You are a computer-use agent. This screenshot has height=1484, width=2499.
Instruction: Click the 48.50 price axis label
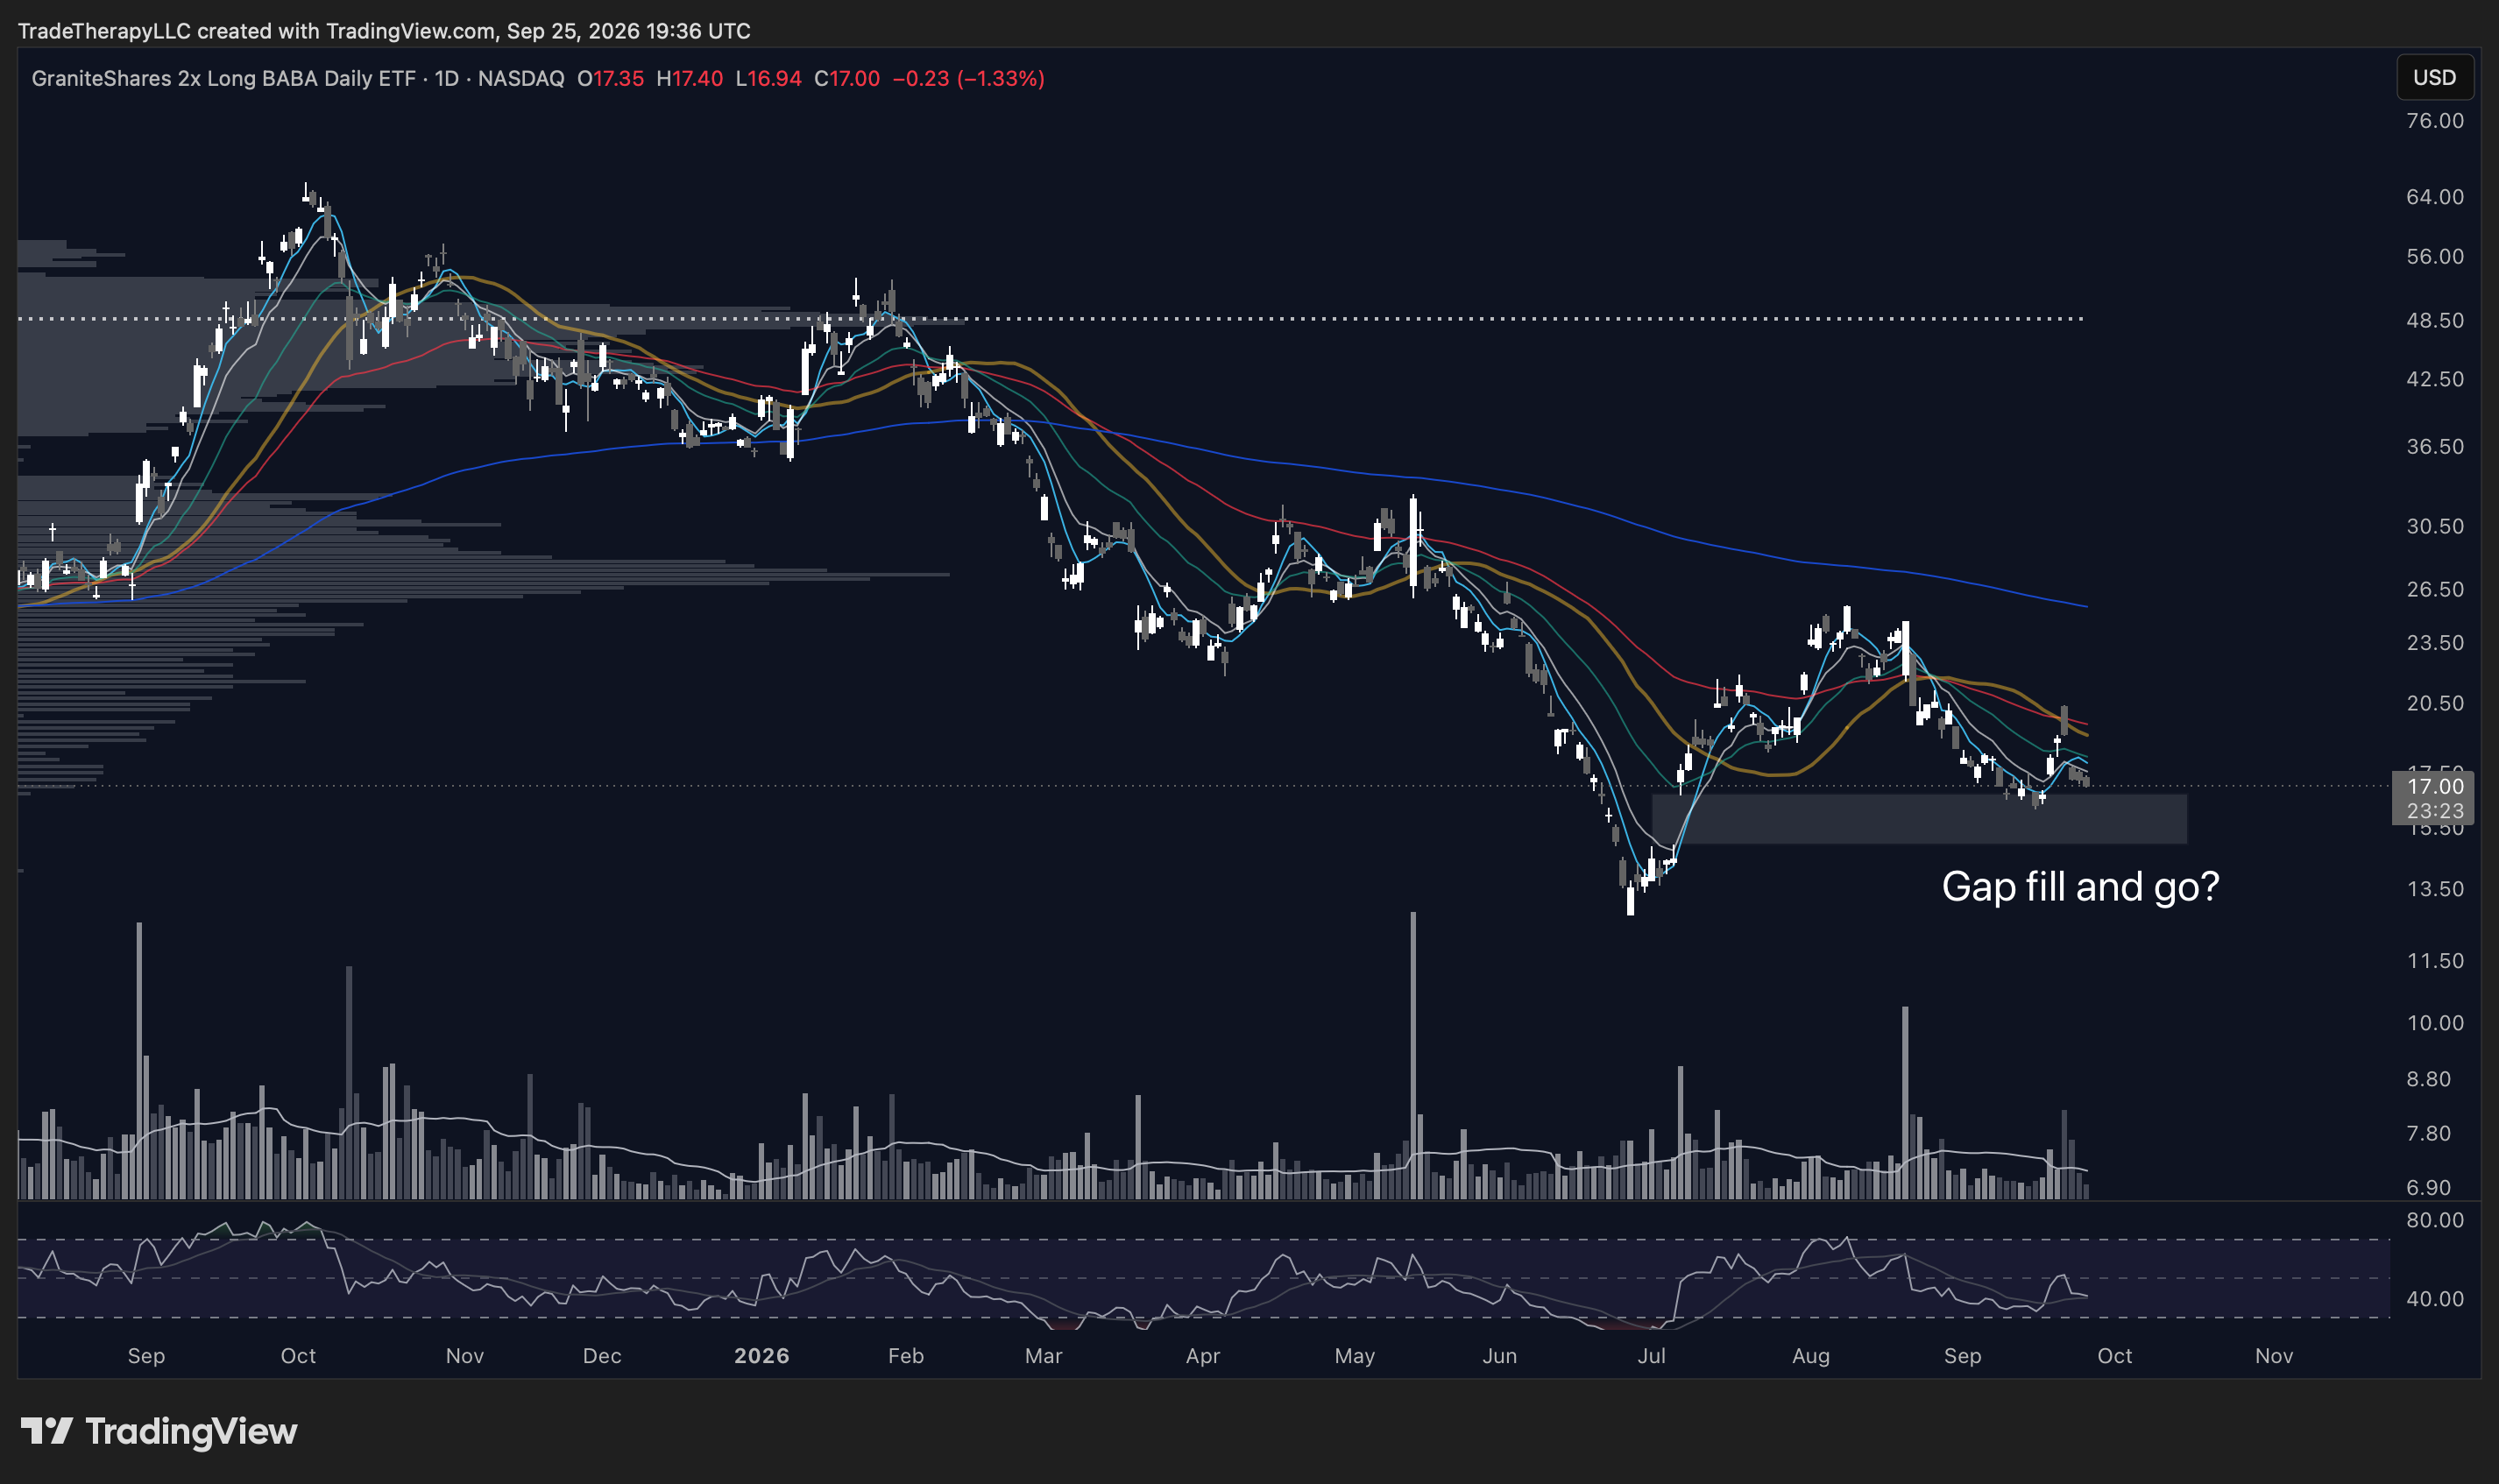pos(2435,321)
